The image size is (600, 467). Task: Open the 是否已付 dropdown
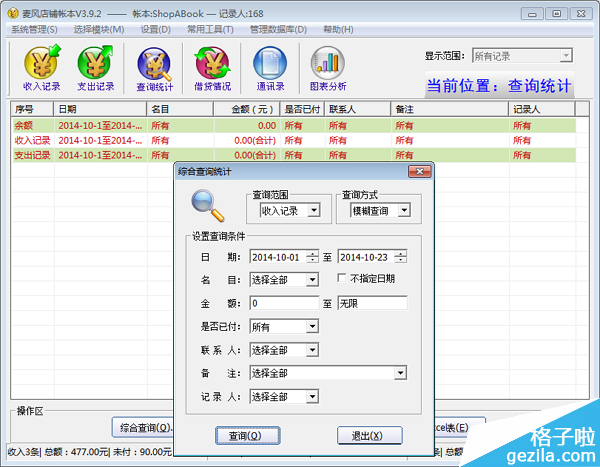click(312, 326)
